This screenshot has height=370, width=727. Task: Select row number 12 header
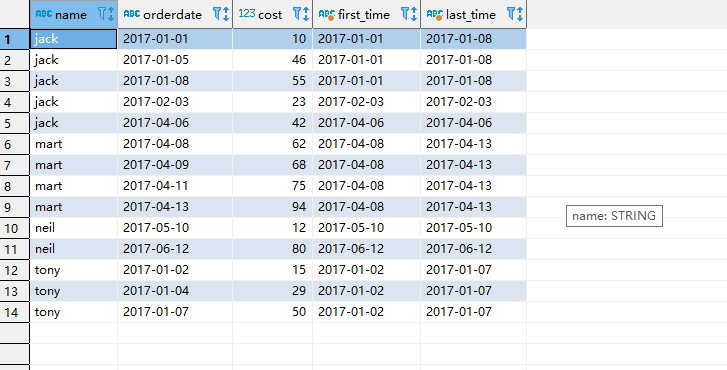[x=15, y=270]
